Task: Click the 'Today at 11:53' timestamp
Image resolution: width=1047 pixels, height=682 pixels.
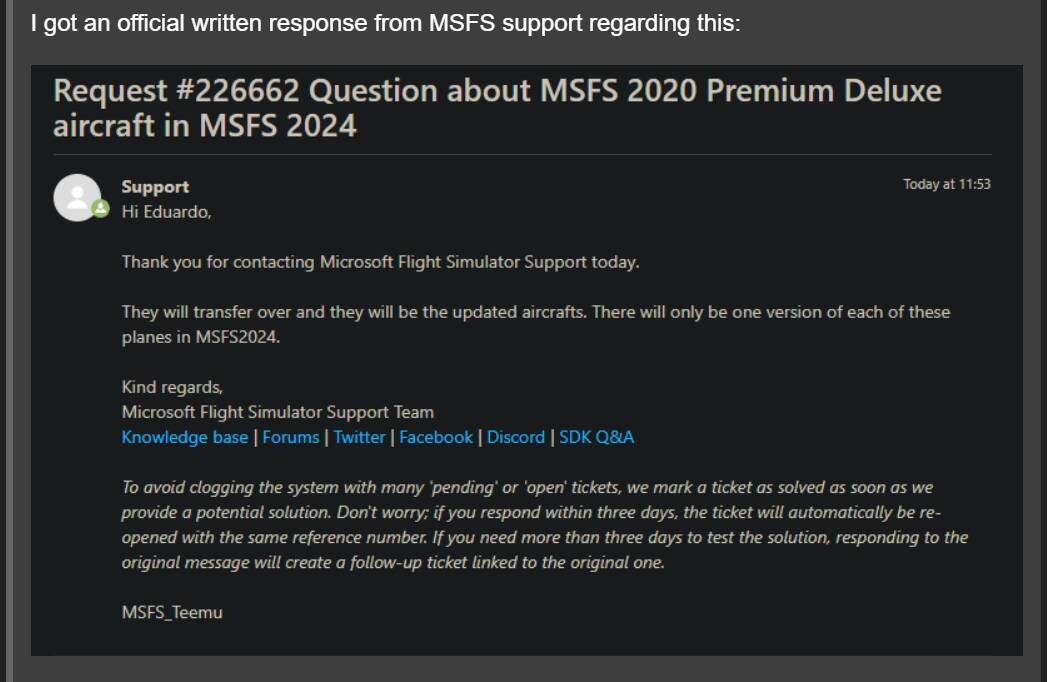Action: click(947, 184)
